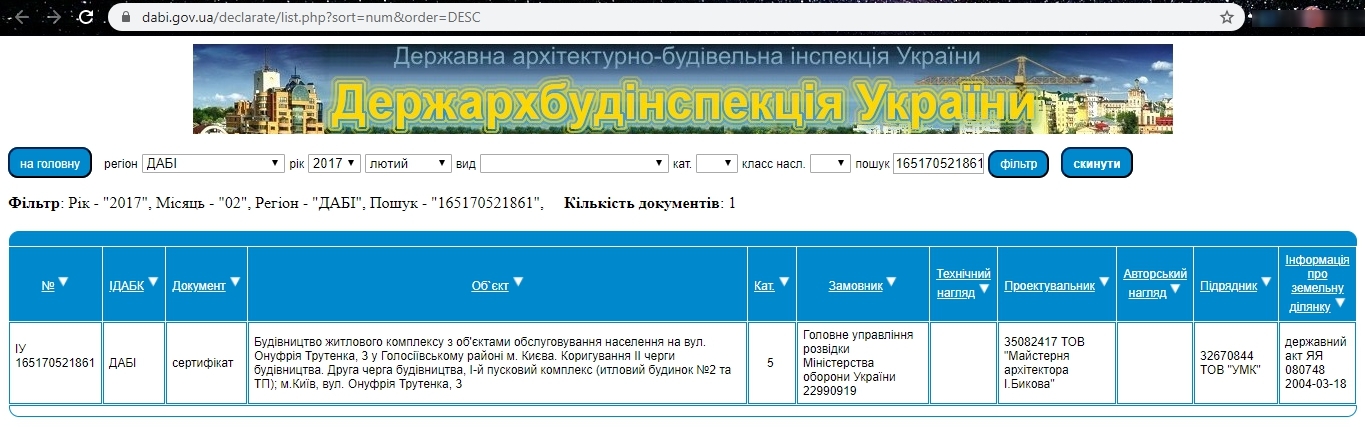Screen dimensions: 1365x427
Task: Reset filters with the скинути button
Action: tap(1097, 163)
